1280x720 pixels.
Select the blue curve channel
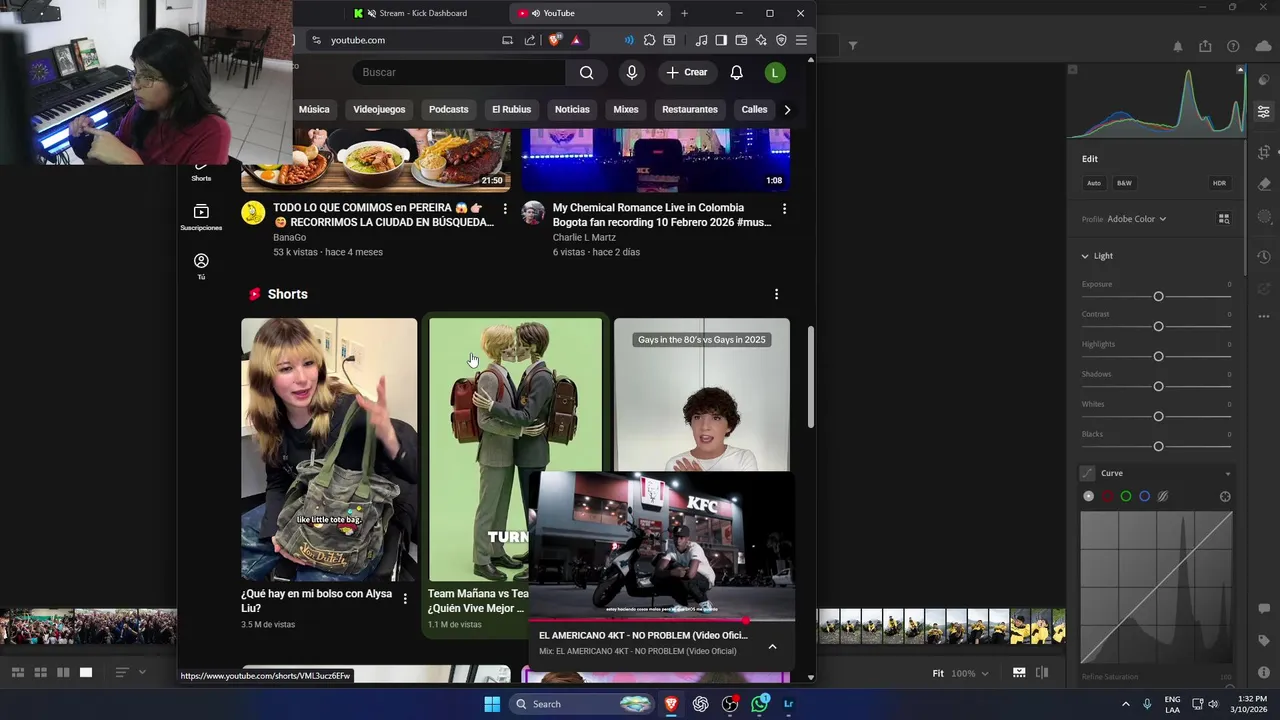[1145, 496]
